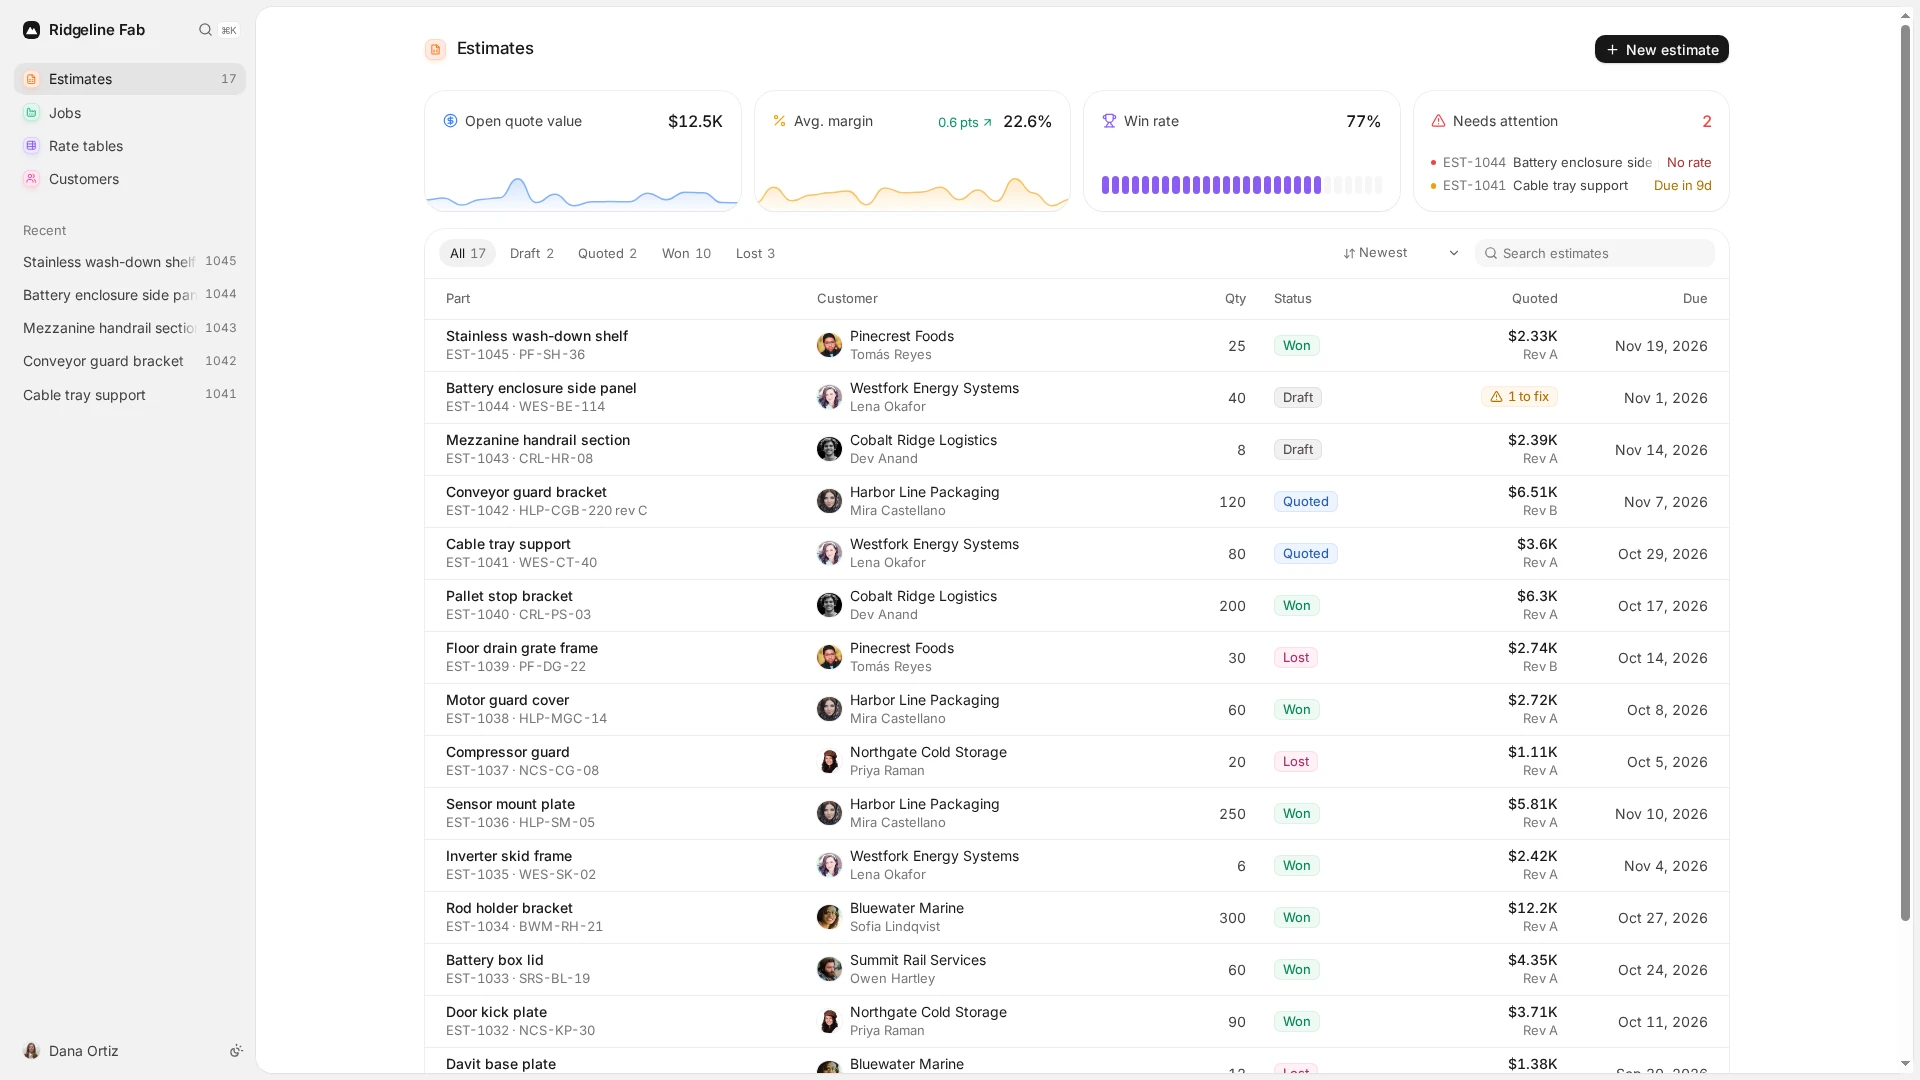Click the Qty column header
The image size is (1920, 1080).
point(1235,298)
